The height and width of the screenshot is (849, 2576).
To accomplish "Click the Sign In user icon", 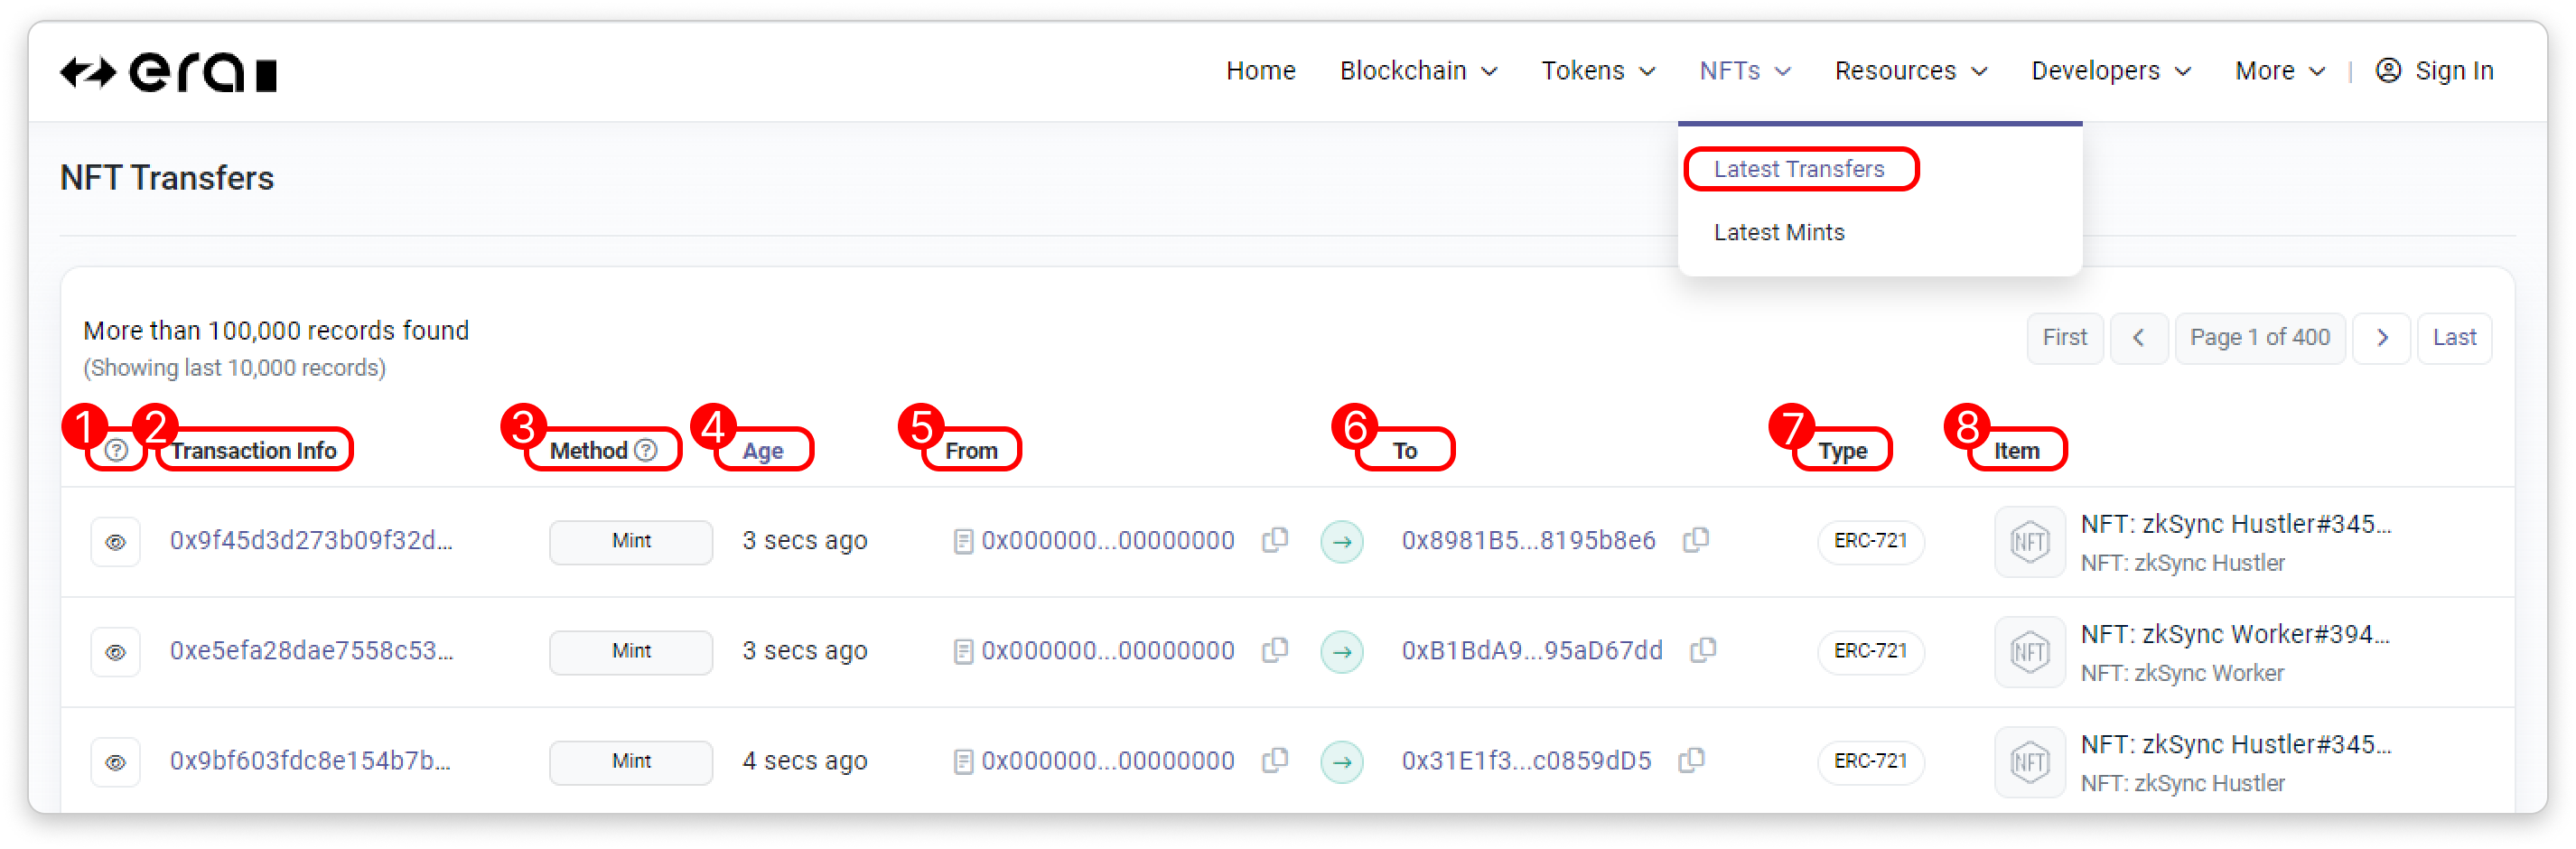I will pyautogui.click(x=2388, y=71).
